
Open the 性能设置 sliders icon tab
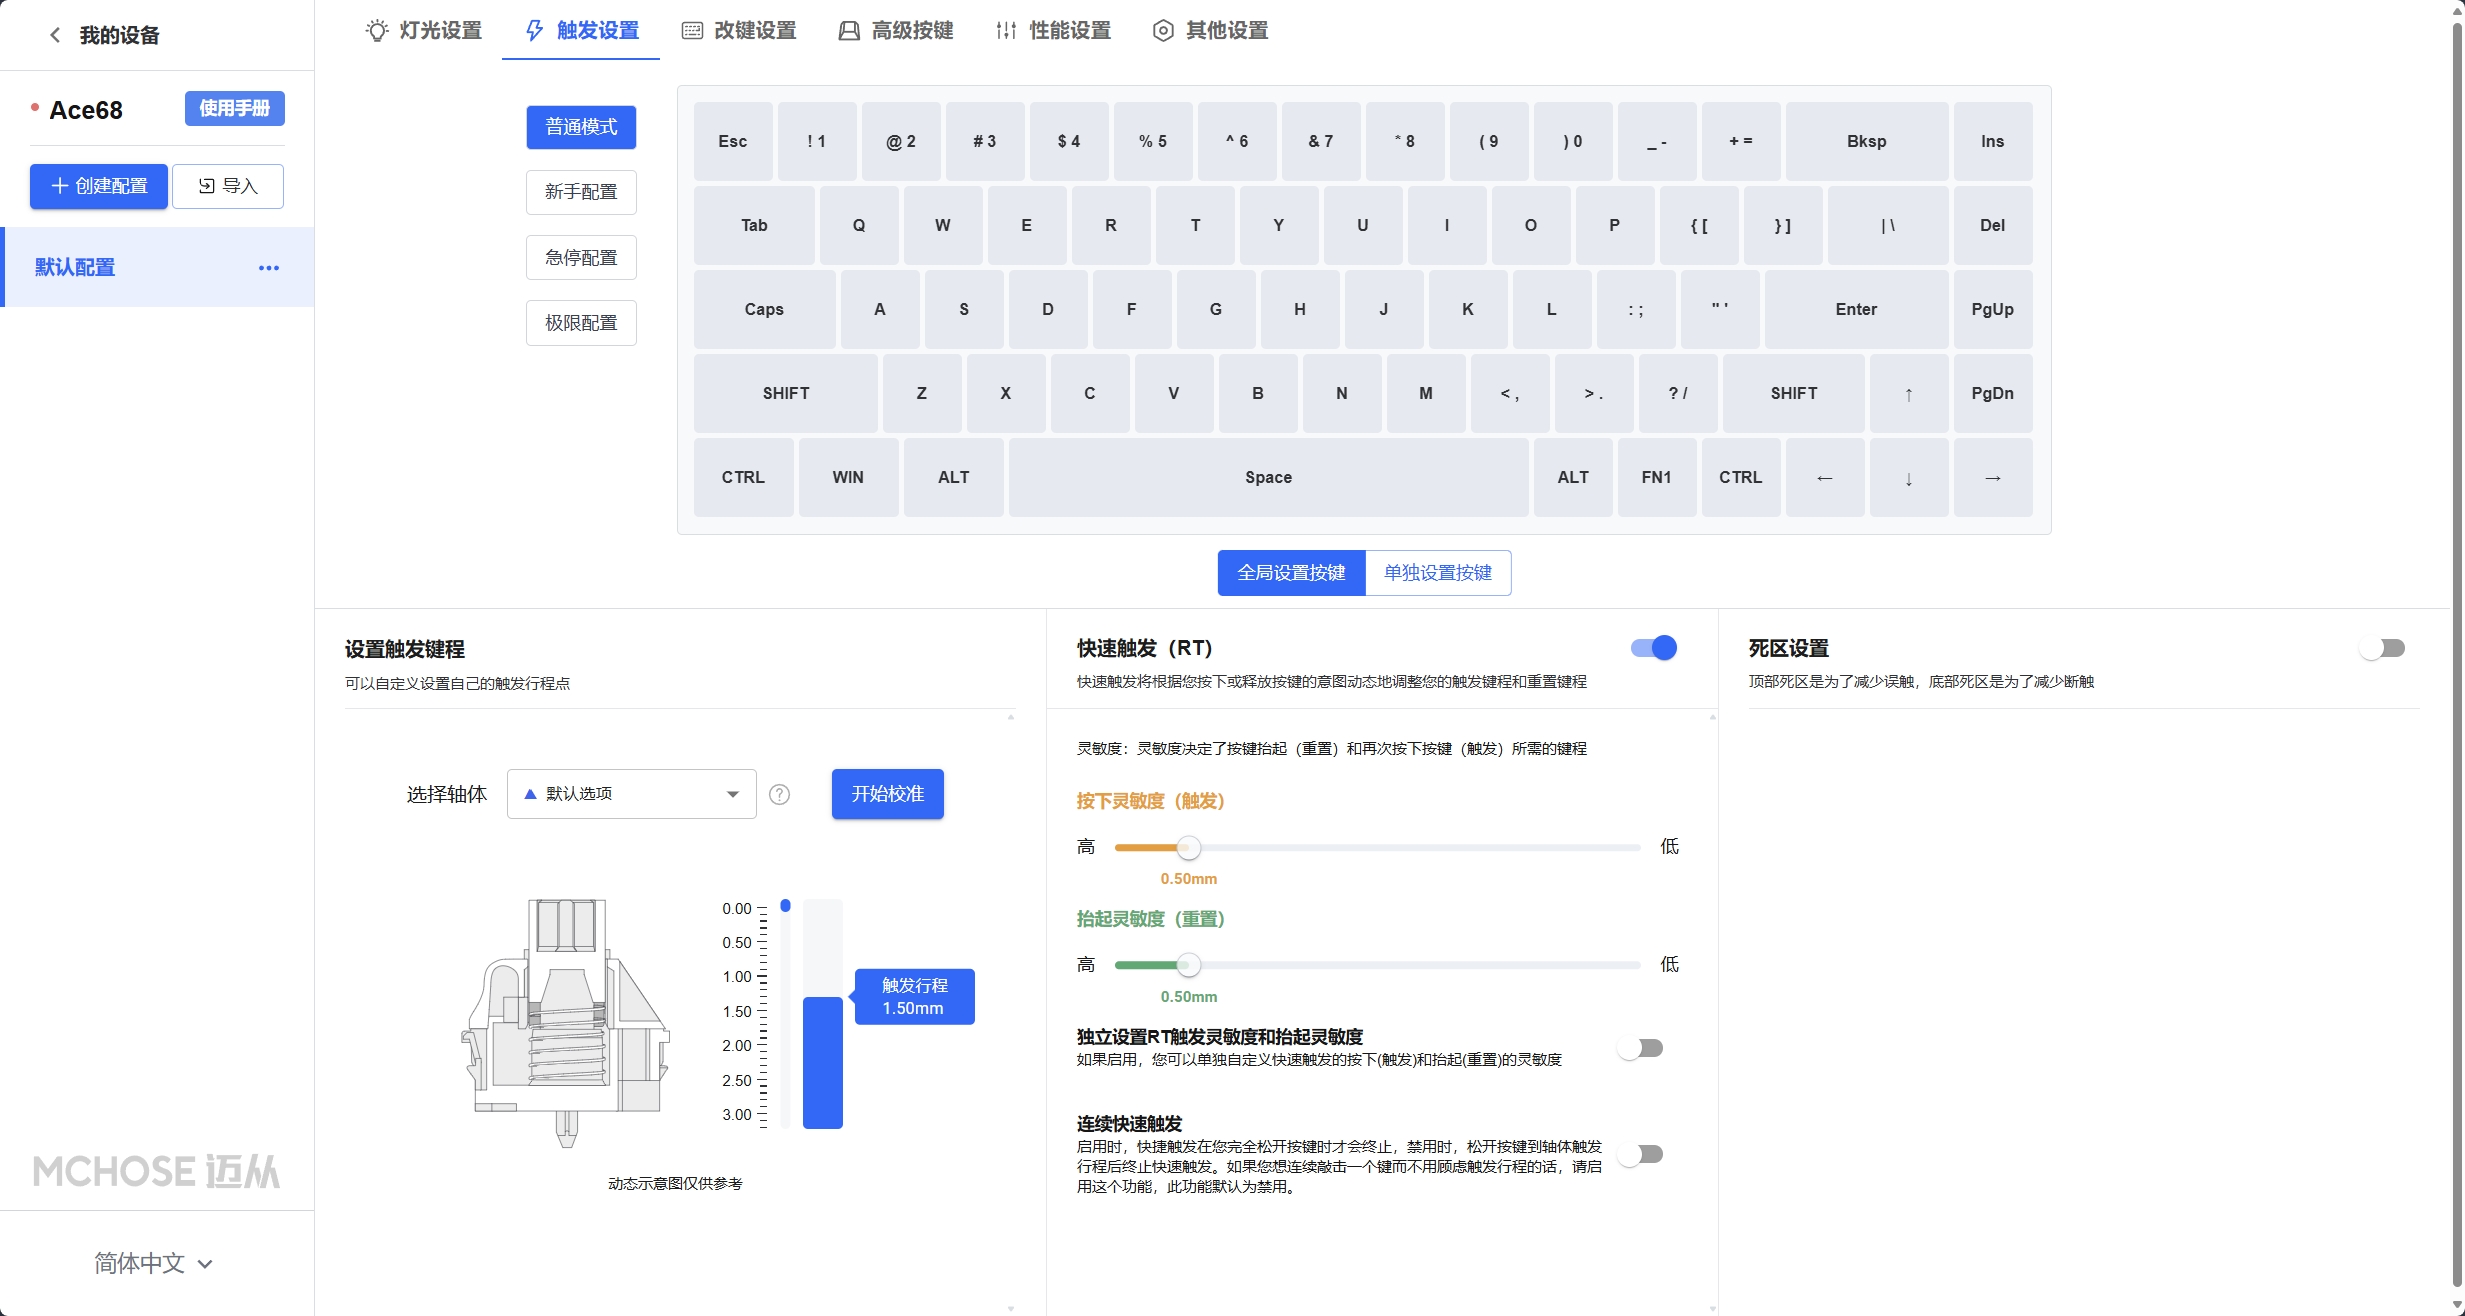[1053, 30]
